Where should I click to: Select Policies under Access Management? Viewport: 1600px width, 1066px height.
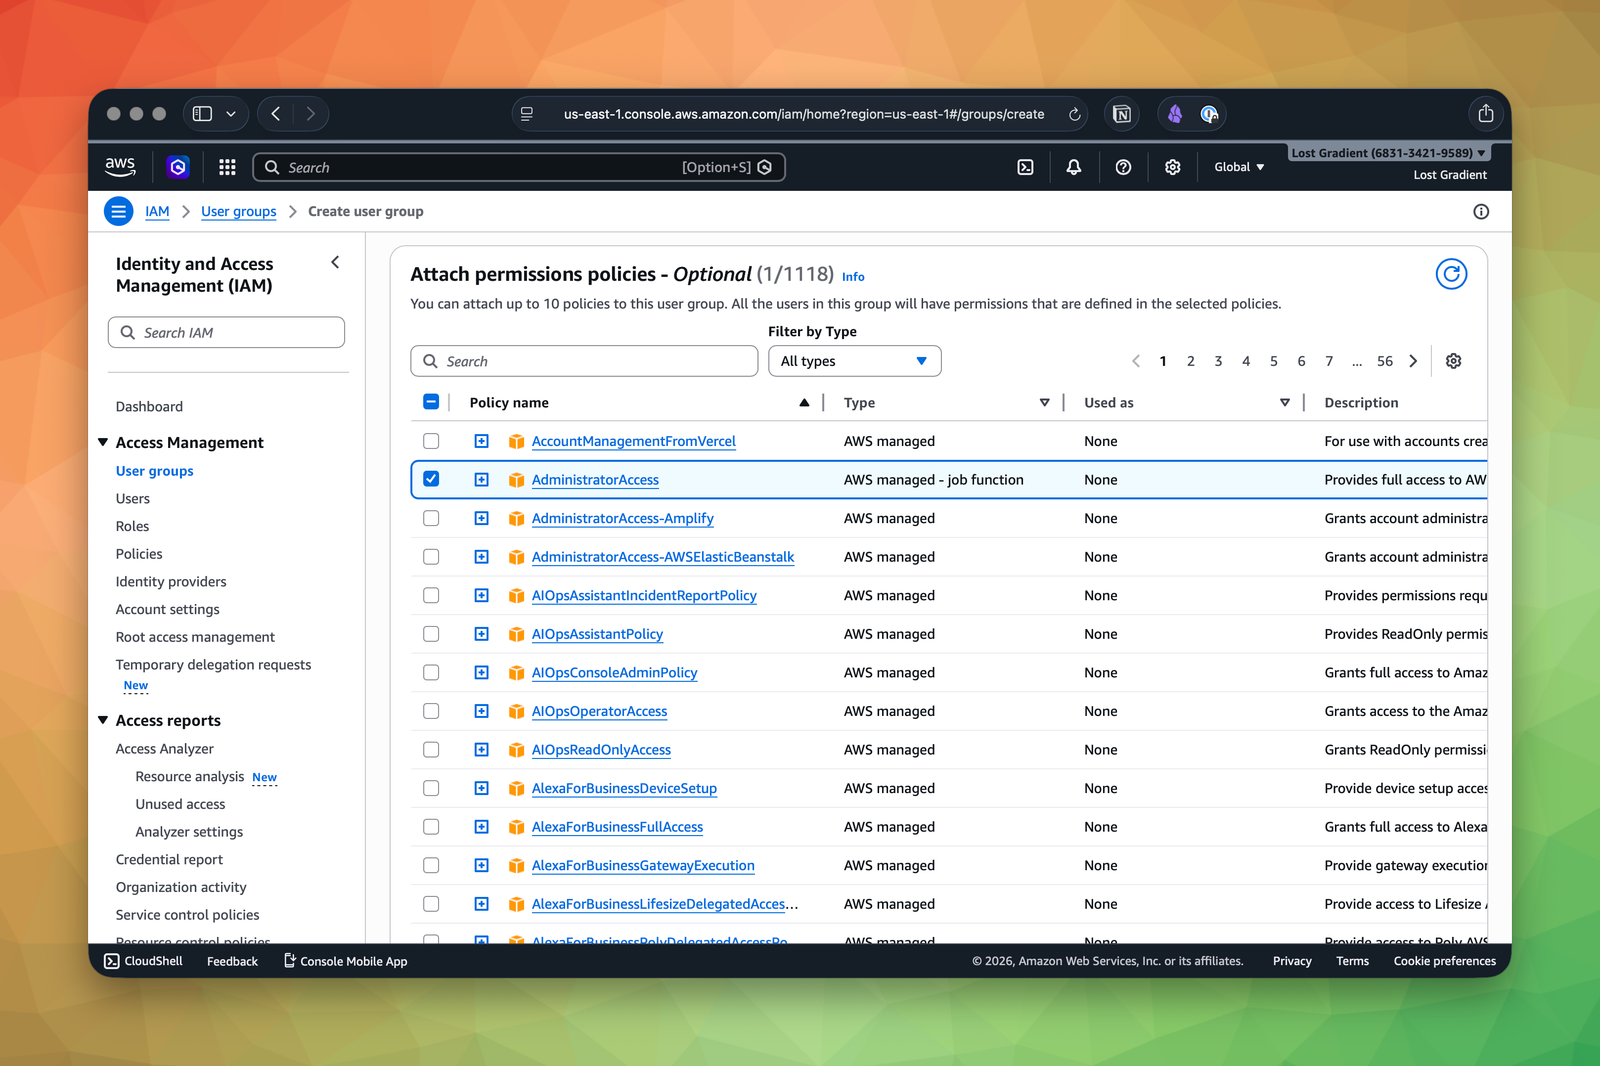tap(139, 553)
